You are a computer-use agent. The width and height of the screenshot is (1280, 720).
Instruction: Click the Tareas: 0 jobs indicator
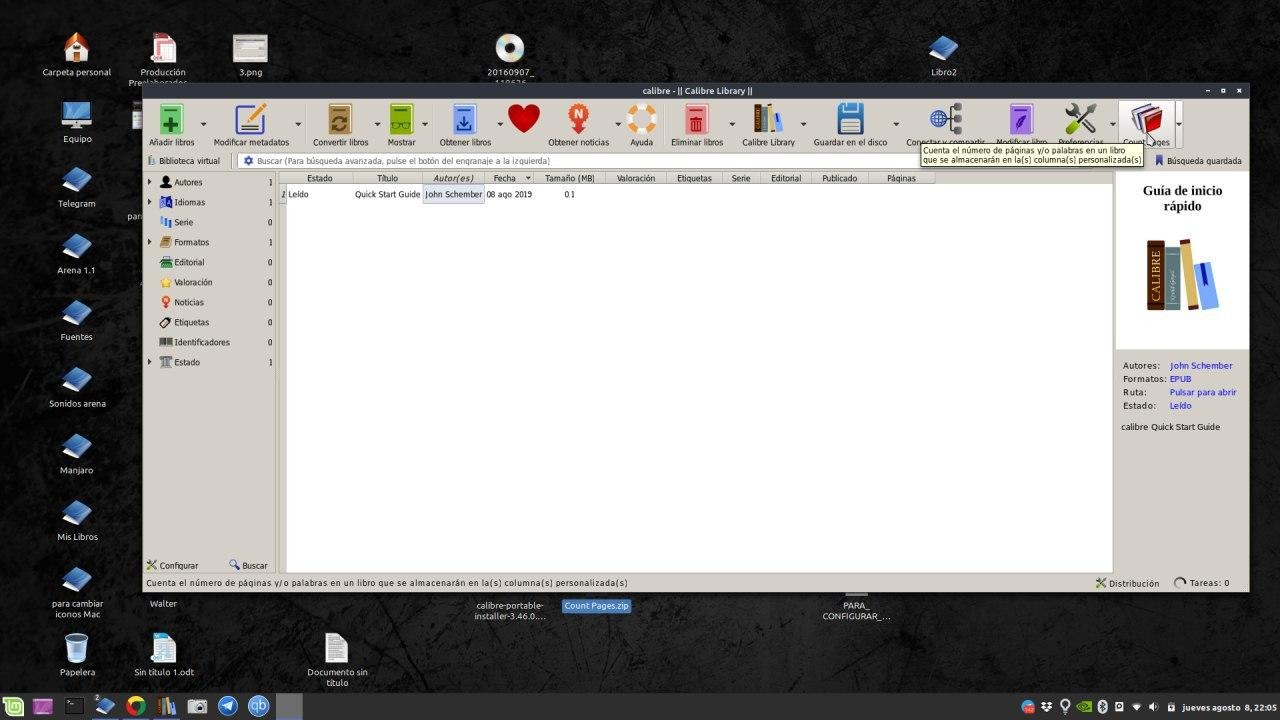pos(1202,583)
